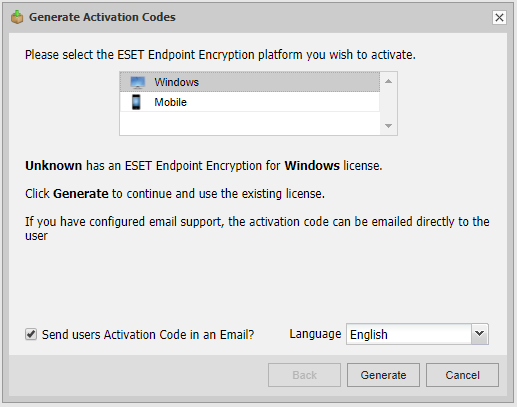Click the Generate Activation Codes title text
This screenshot has width=517, height=407.
pyautogui.click(x=102, y=17)
